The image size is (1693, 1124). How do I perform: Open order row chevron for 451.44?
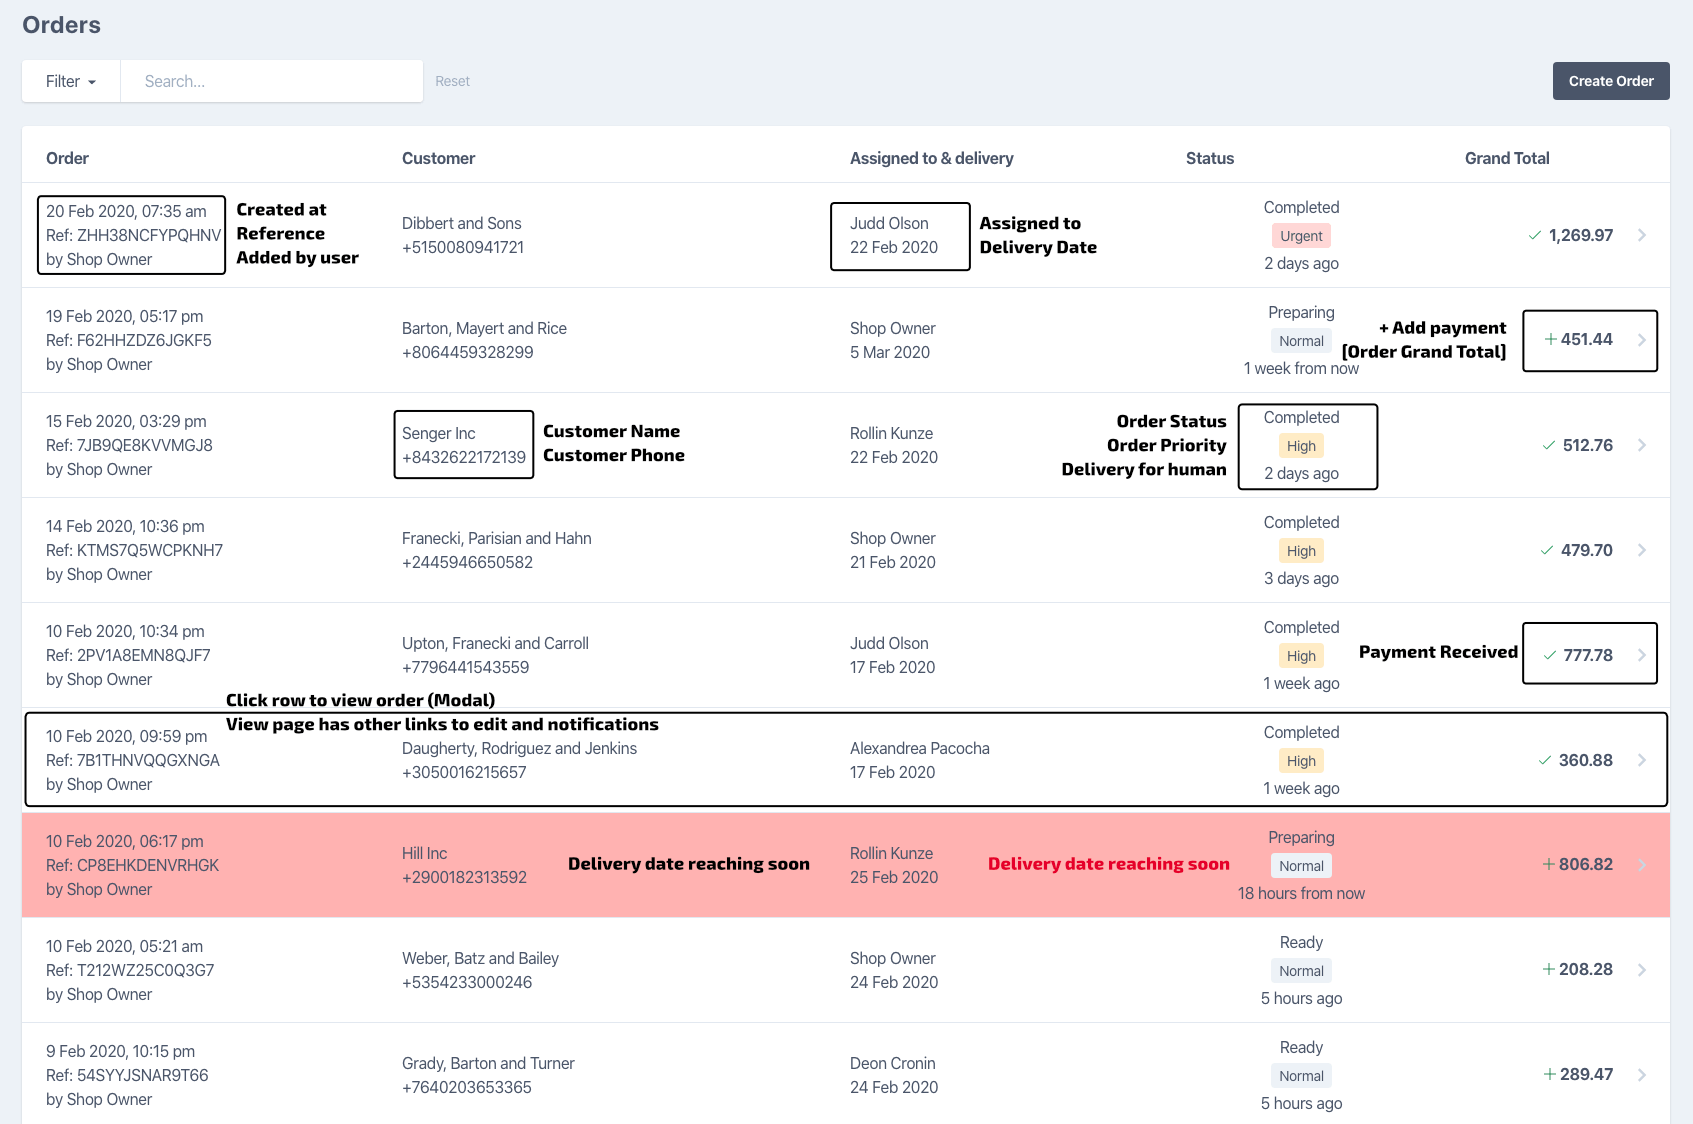point(1642,340)
